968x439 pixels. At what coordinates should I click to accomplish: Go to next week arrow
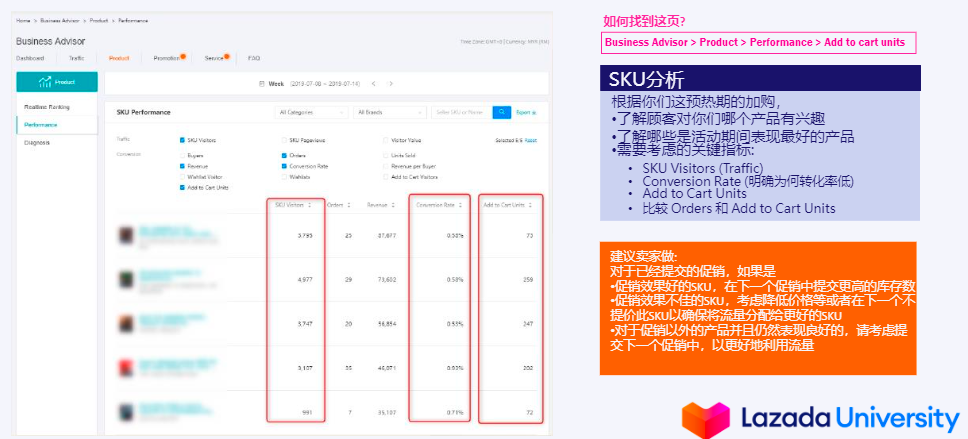391,83
